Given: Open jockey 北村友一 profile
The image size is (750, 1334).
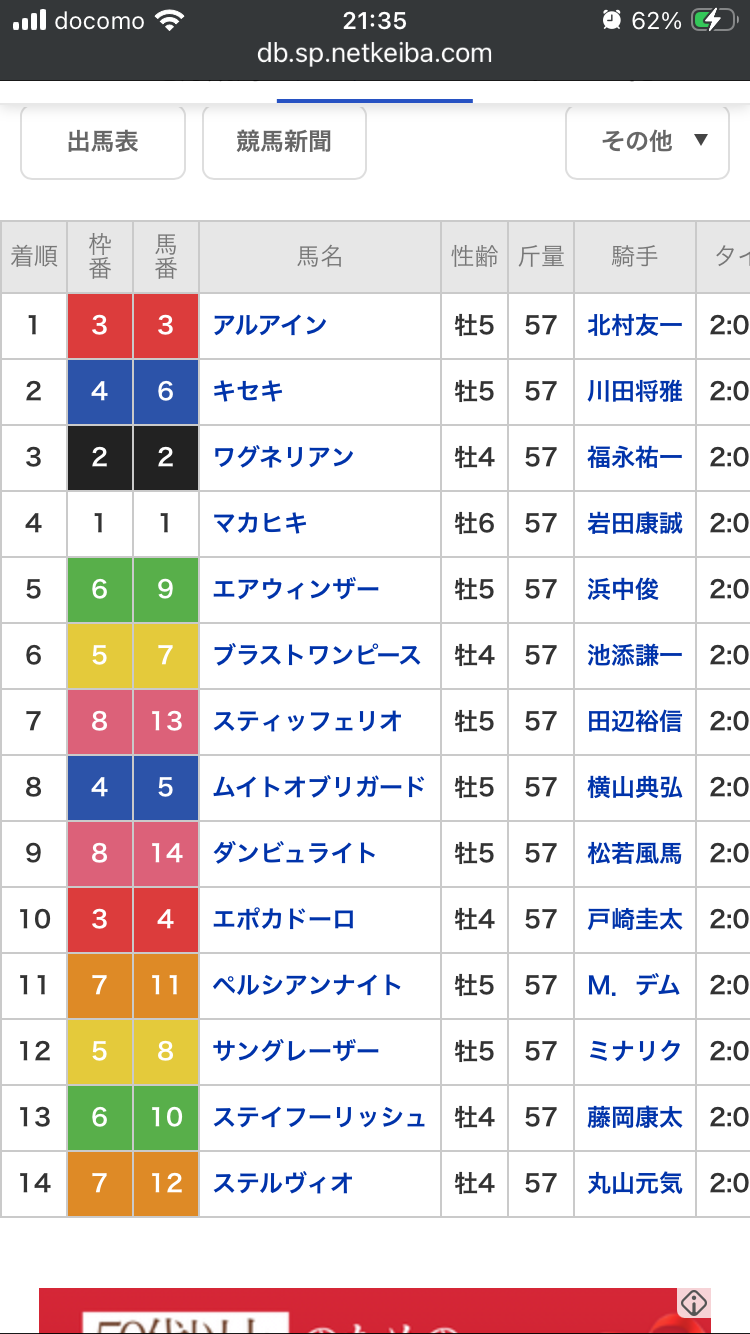Looking at the screenshot, I should coord(635,325).
